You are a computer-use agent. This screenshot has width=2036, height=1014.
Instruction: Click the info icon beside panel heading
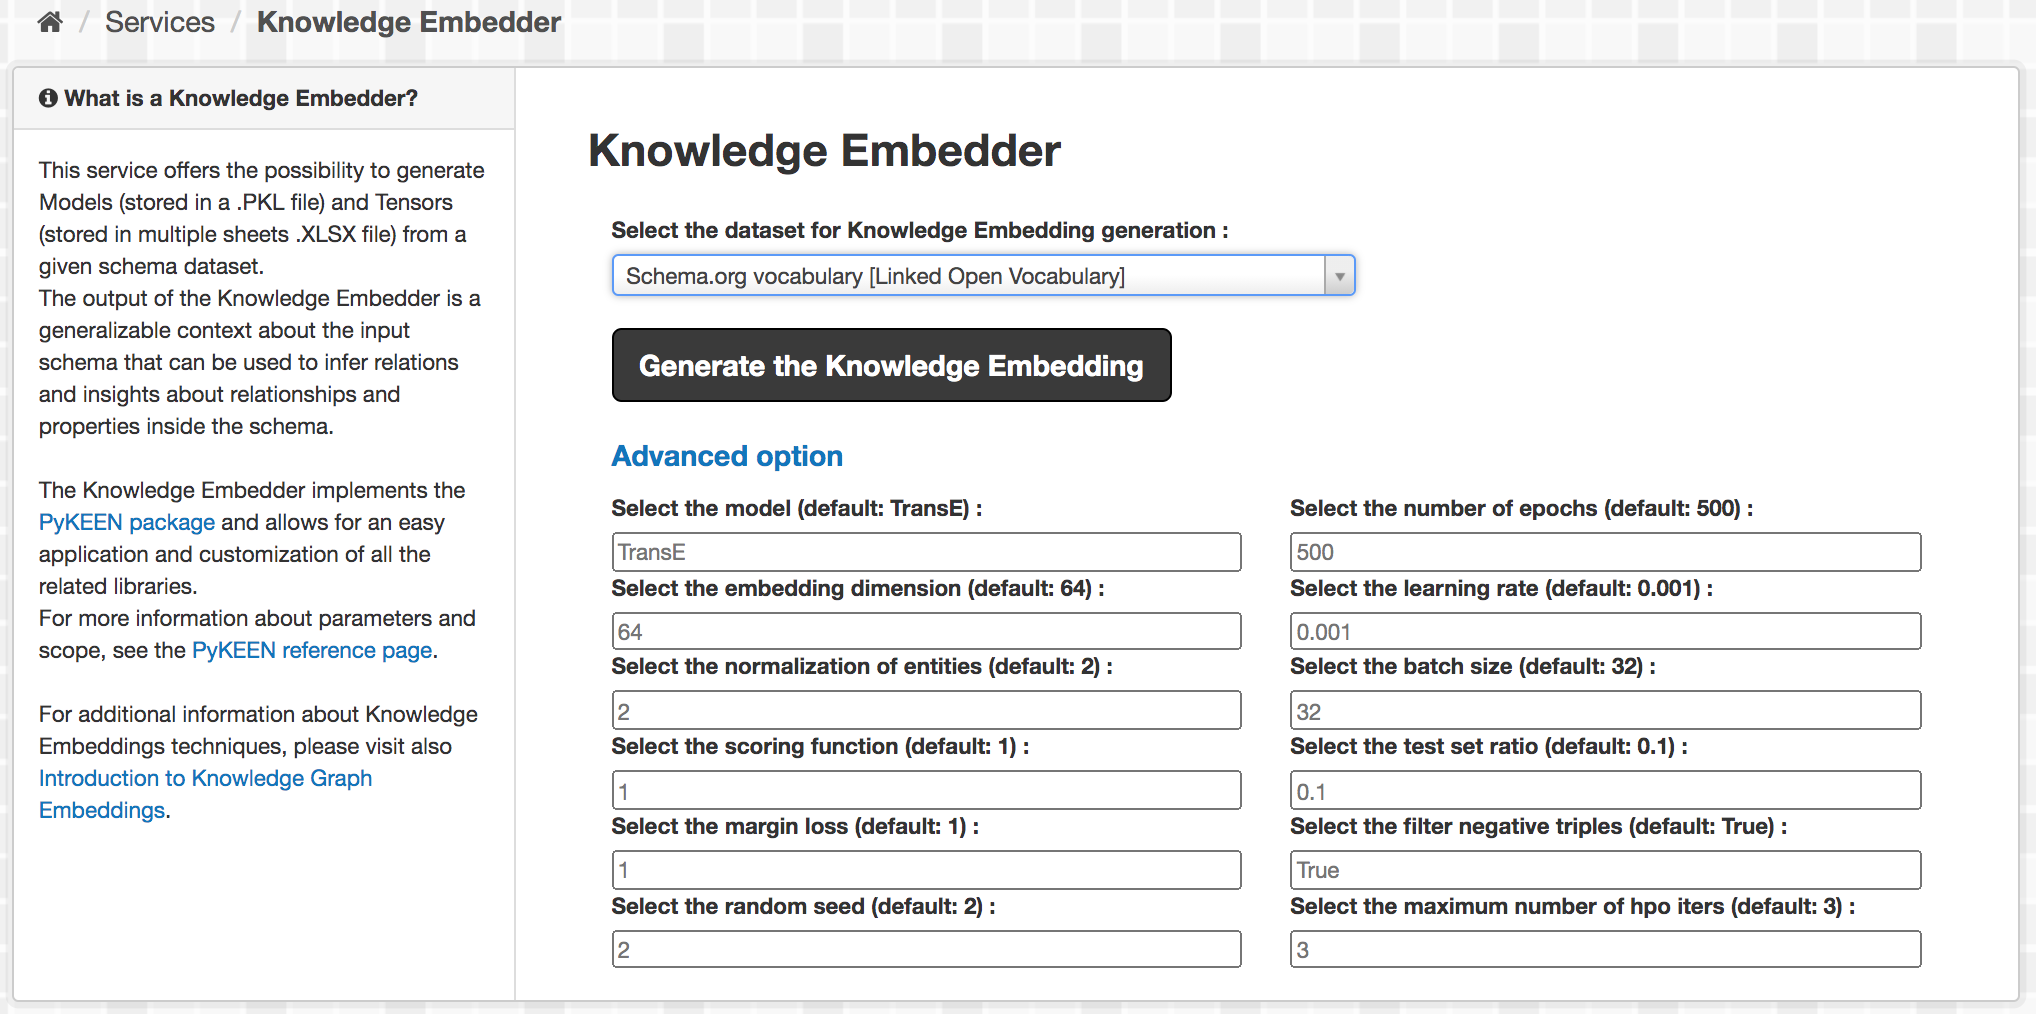[47, 98]
